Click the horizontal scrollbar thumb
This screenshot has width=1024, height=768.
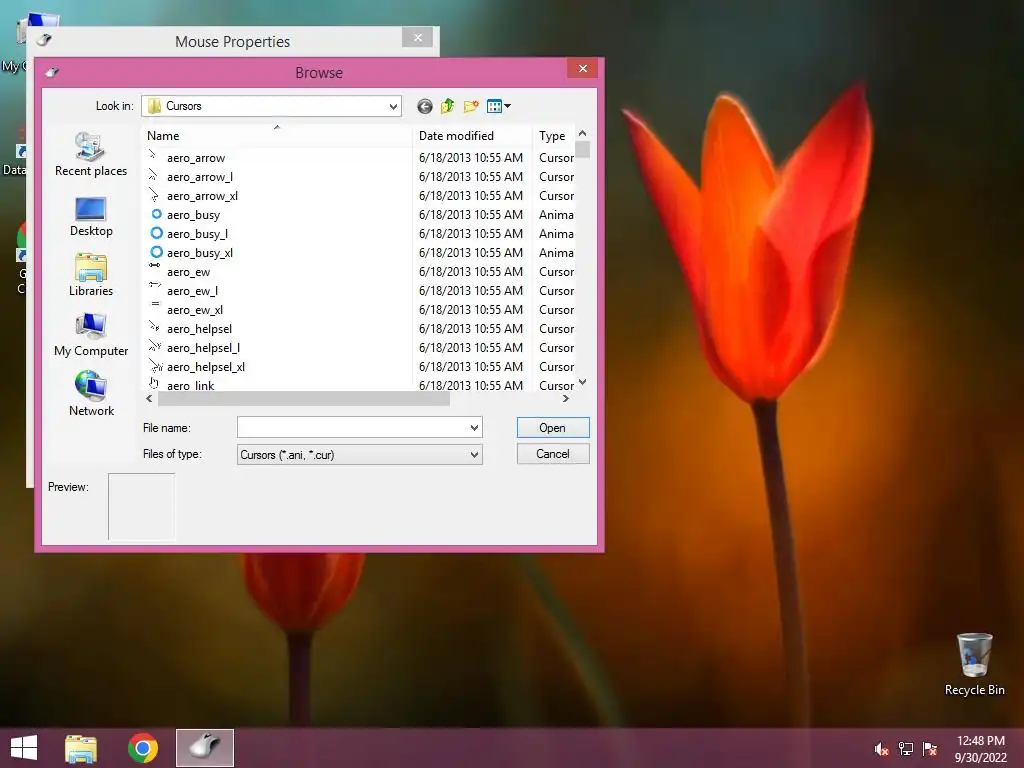(303, 398)
